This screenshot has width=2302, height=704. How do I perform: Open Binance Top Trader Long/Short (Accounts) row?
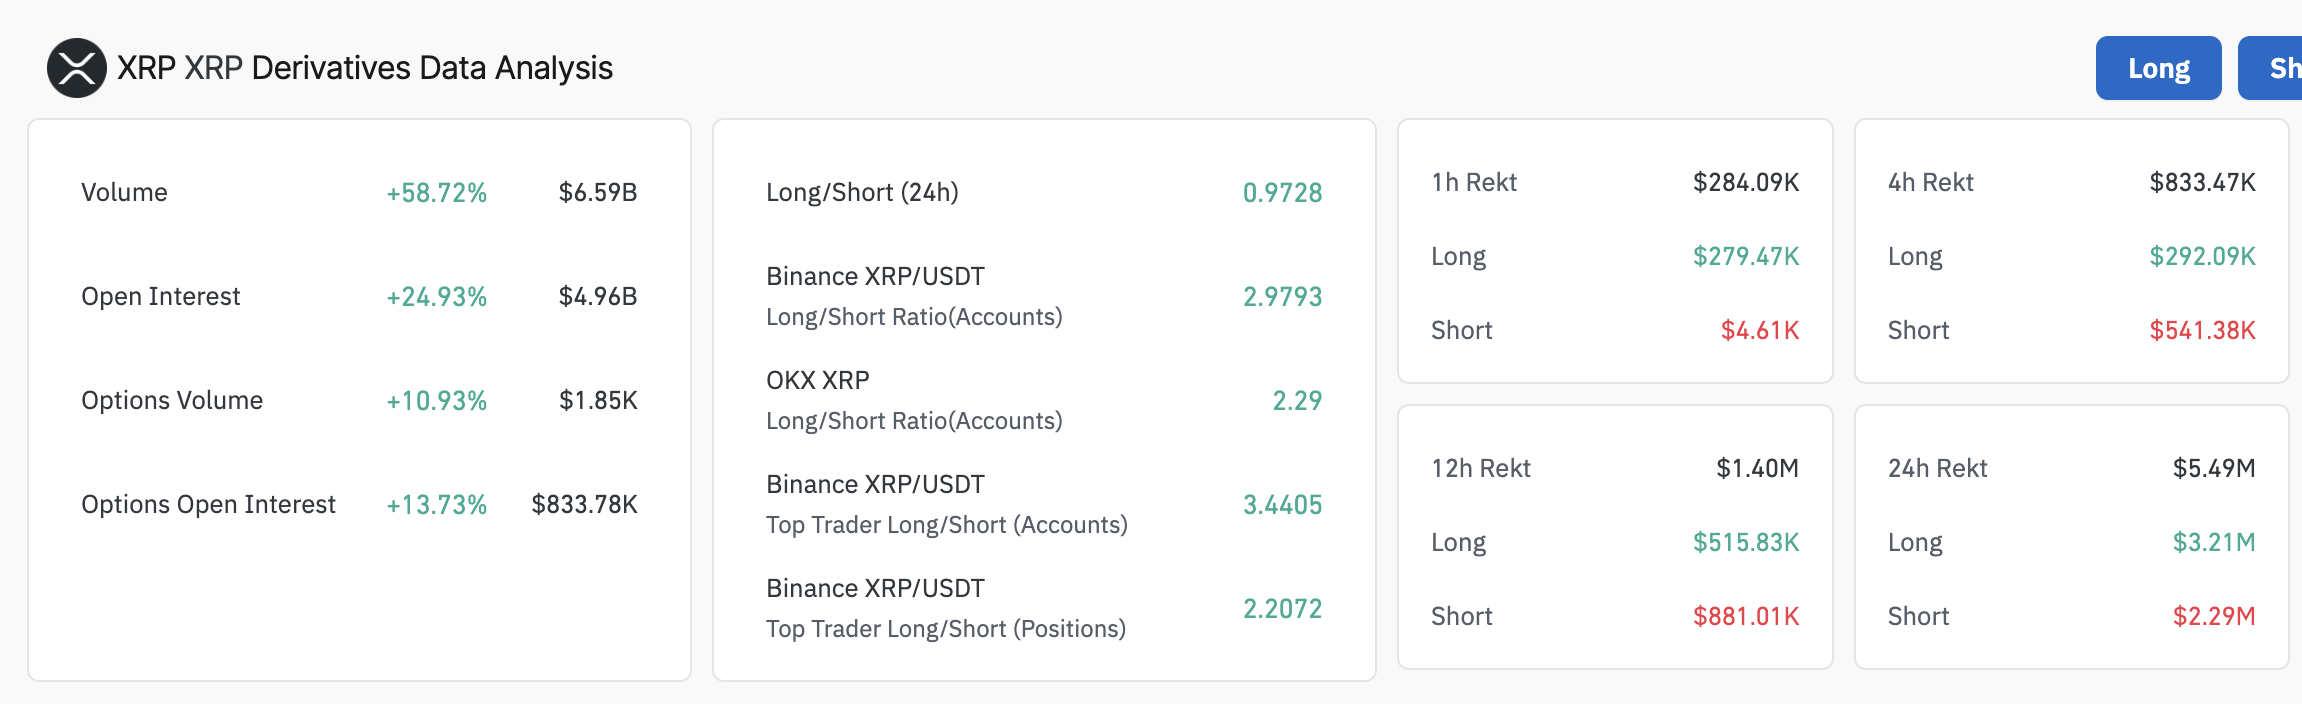[x=946, y=505]
